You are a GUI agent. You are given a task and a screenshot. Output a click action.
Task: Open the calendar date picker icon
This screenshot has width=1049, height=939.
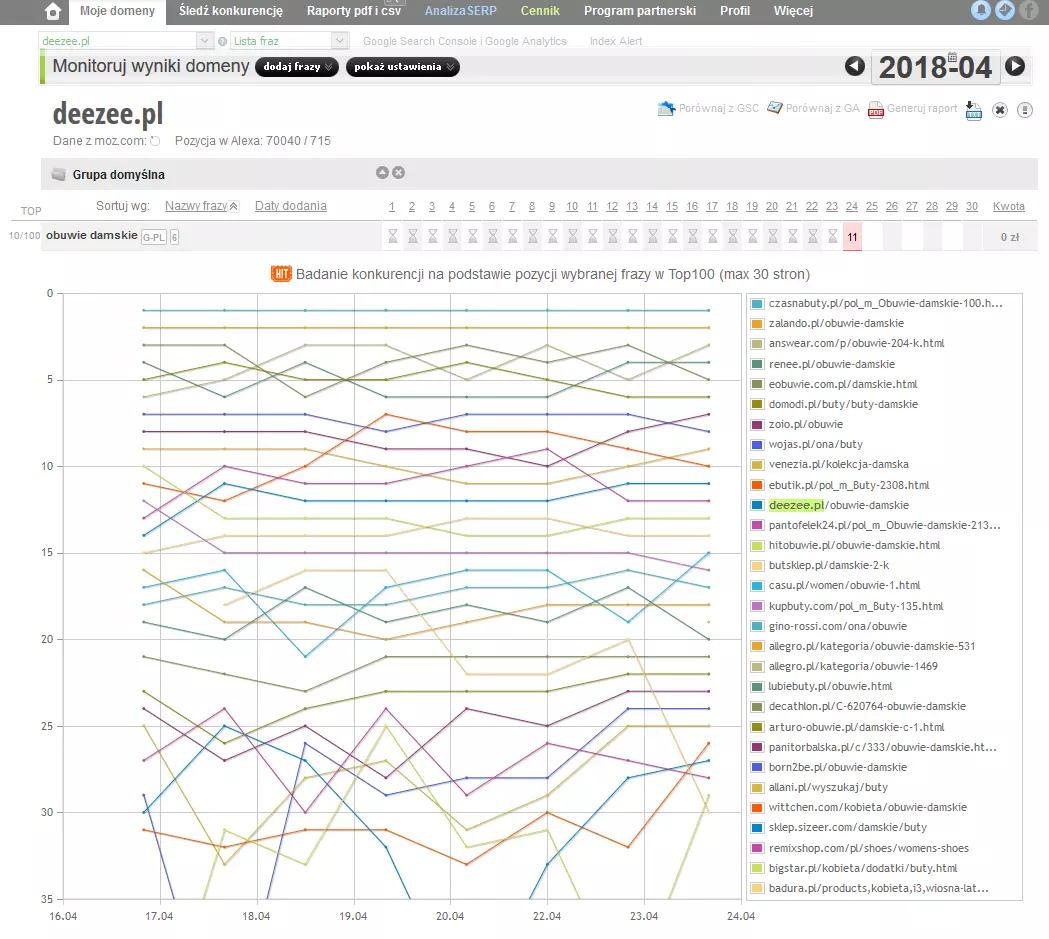(952, 57)
